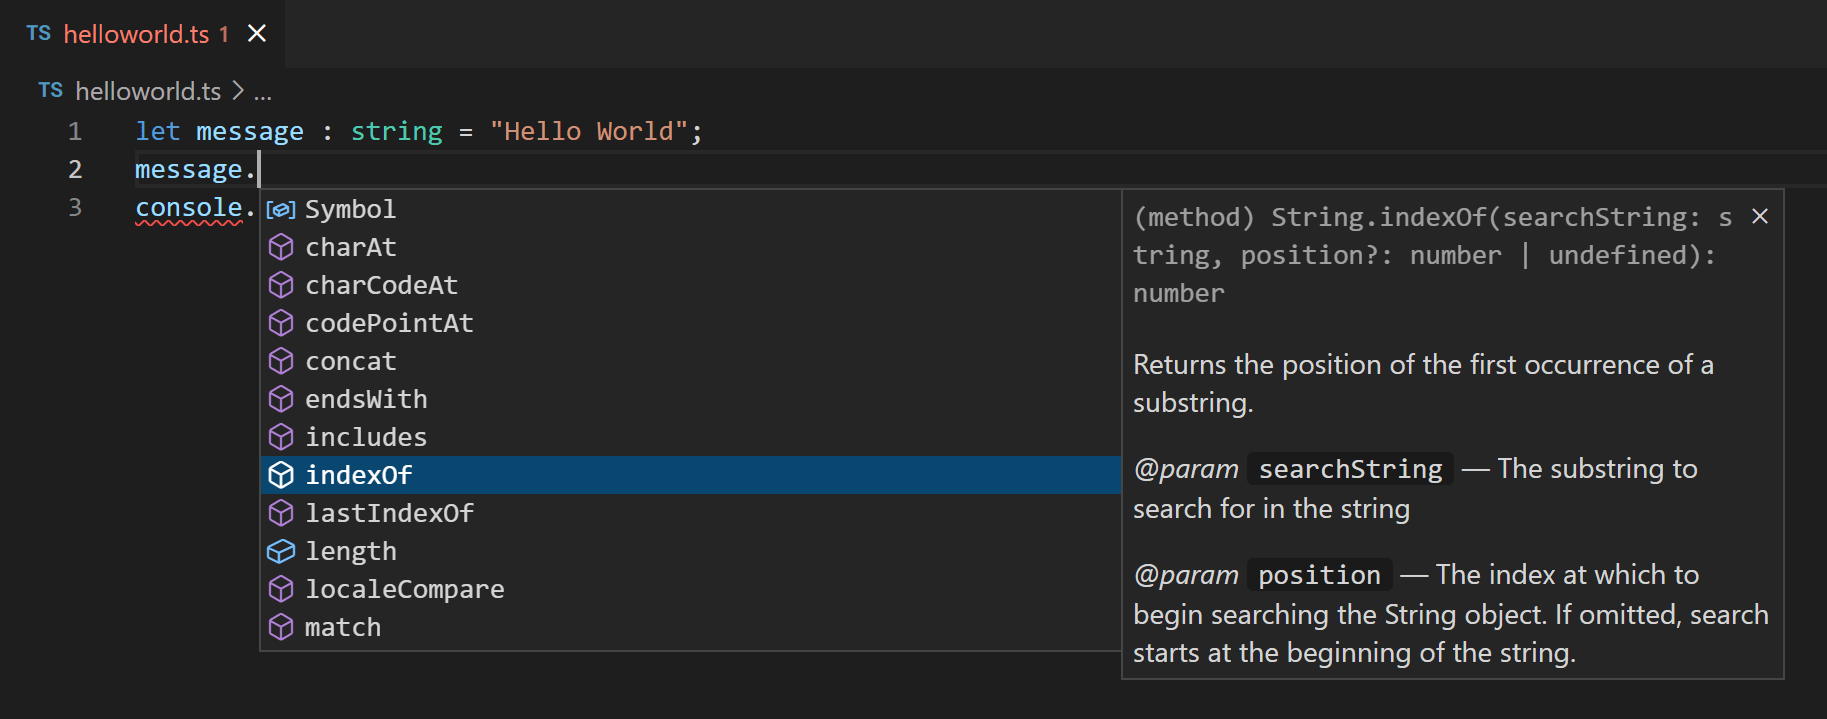Viewport: 1827px width, 719px height.
Task: Click the TS icon in the breadcrumb bar
Action: 50,90
